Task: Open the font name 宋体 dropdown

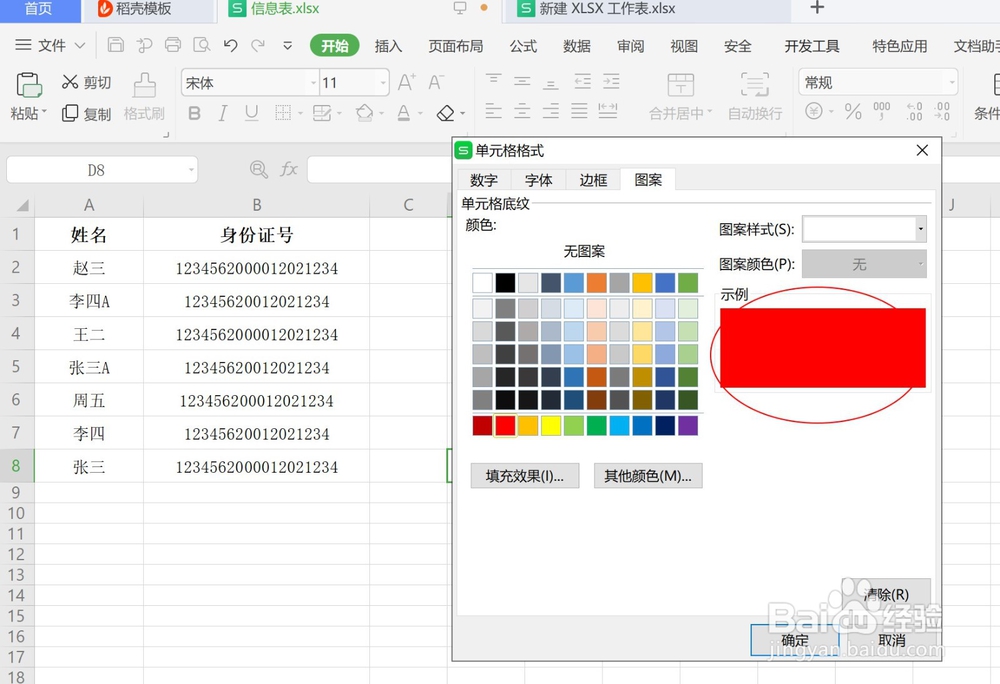Action: coord(313,83)
